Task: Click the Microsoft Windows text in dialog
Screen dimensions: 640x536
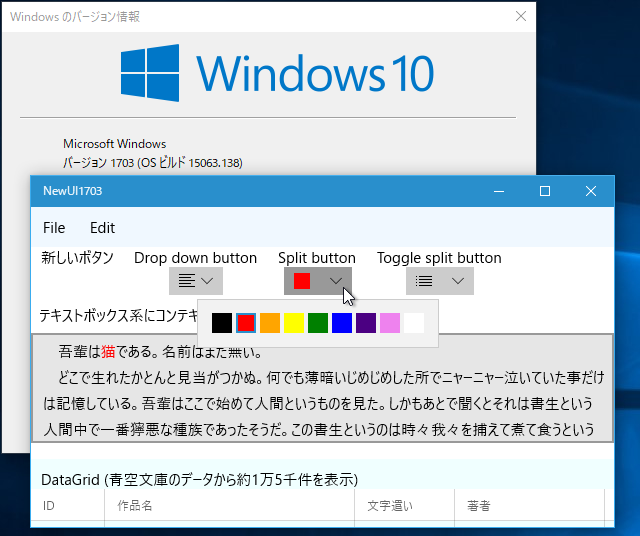Action: coord(115,144)
